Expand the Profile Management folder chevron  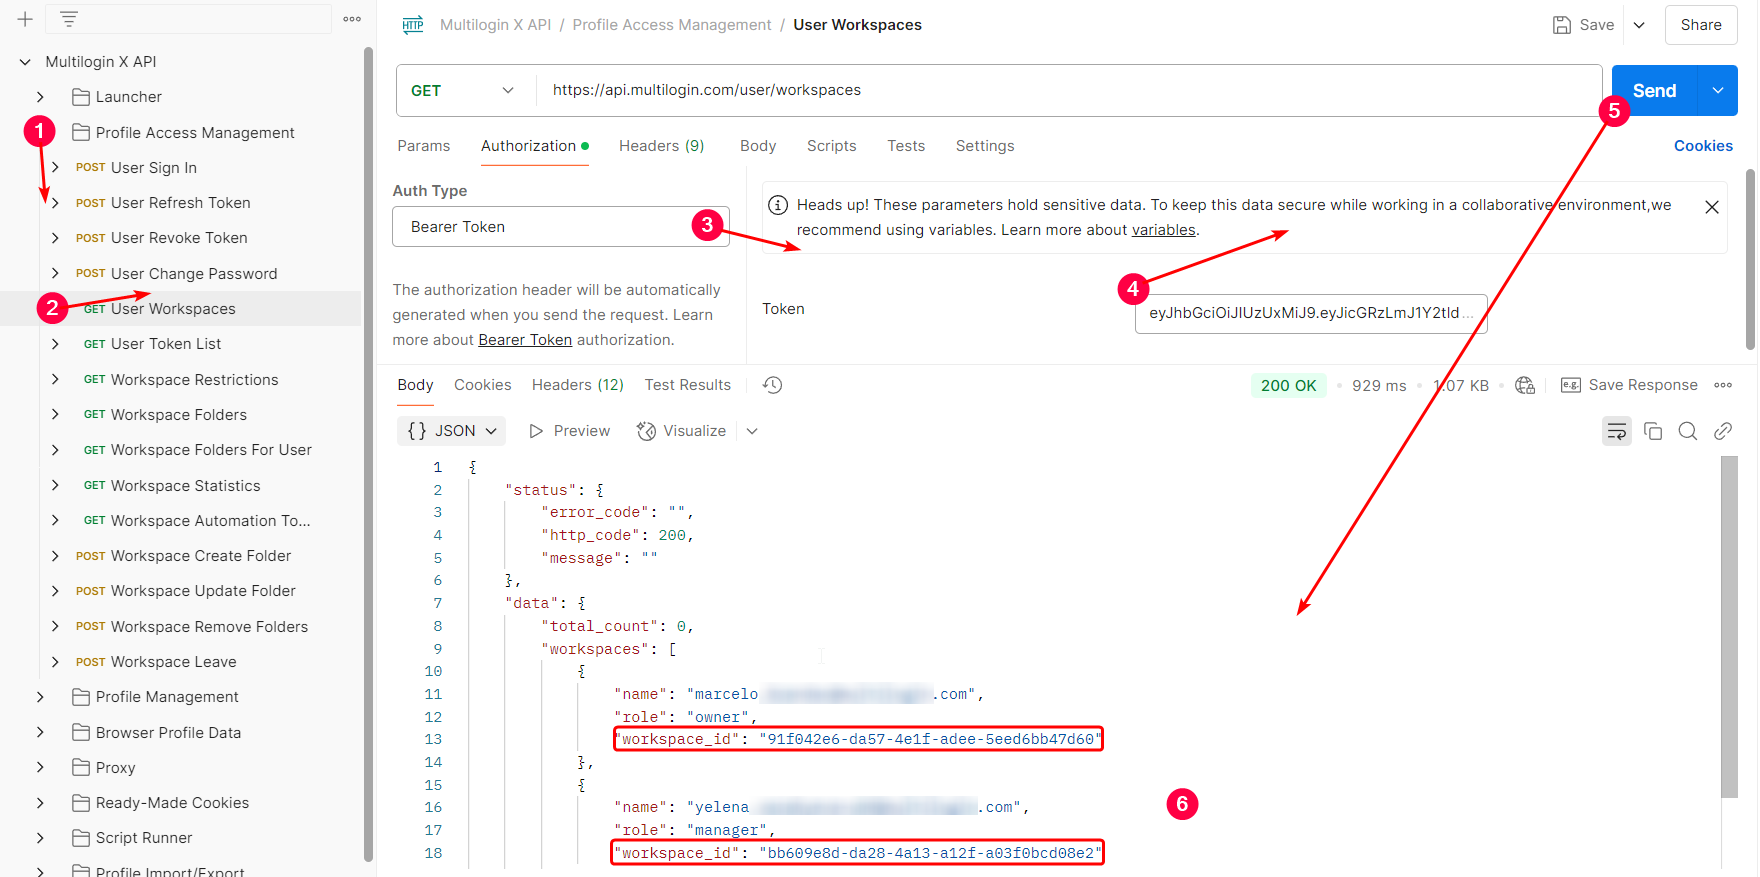point(40,697)
